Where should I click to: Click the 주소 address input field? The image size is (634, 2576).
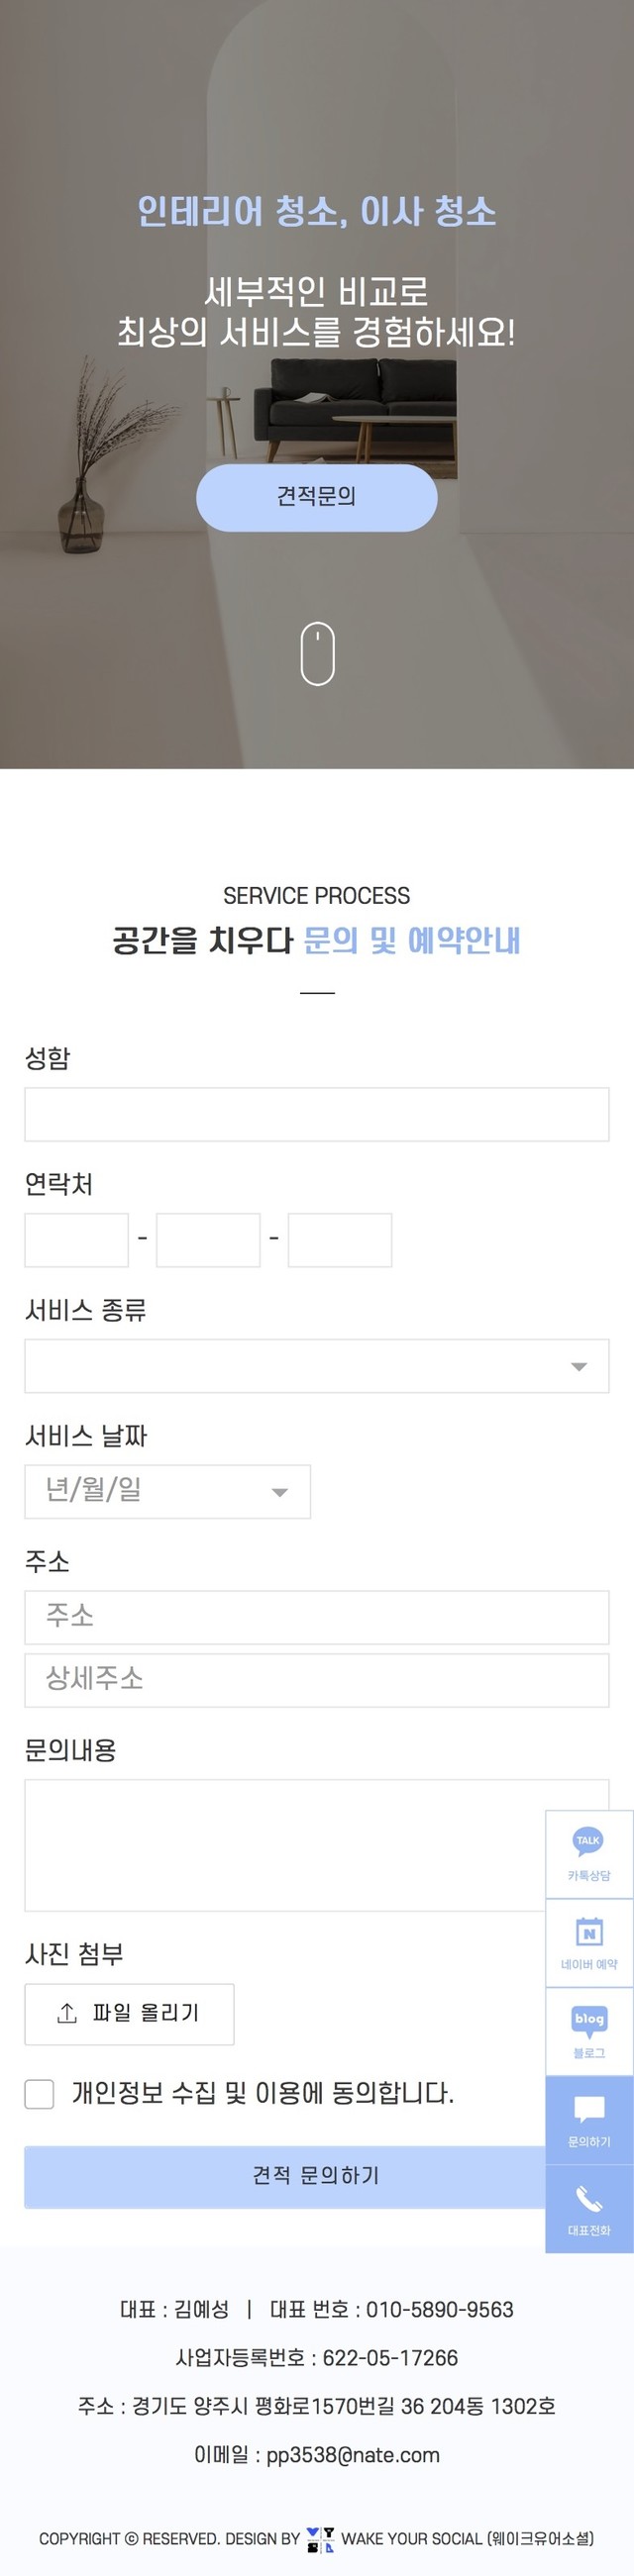(x=316, y=1617)
